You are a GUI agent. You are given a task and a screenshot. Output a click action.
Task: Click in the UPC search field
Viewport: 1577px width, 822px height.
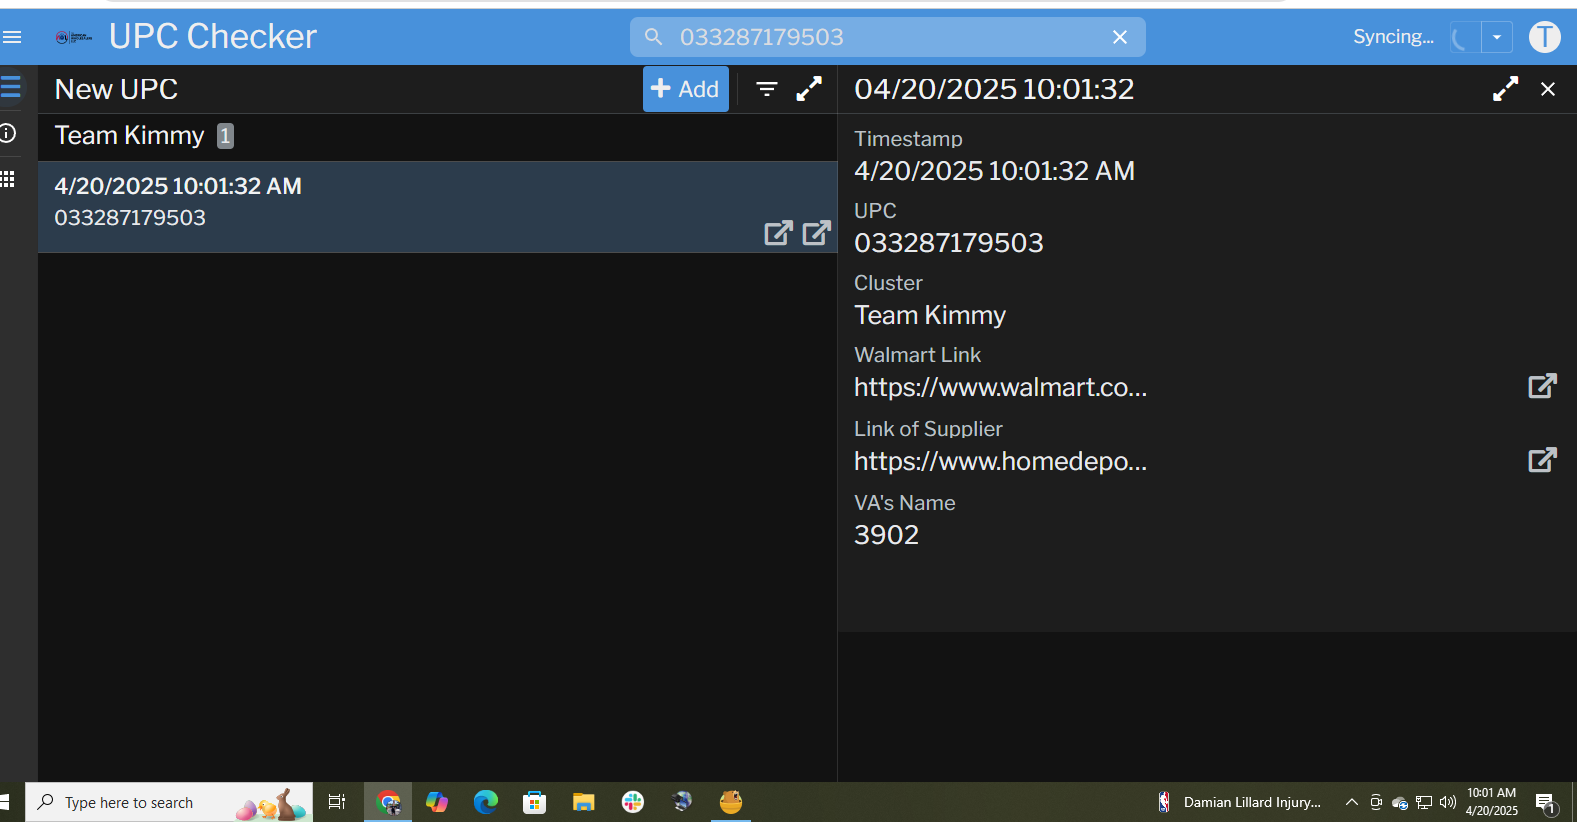(x=880, y=37)
